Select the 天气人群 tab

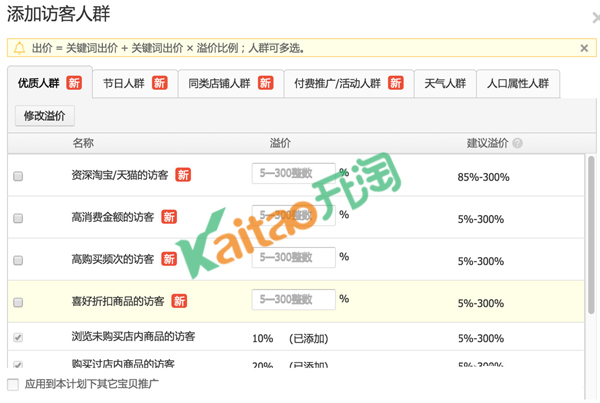coord(445,83)
